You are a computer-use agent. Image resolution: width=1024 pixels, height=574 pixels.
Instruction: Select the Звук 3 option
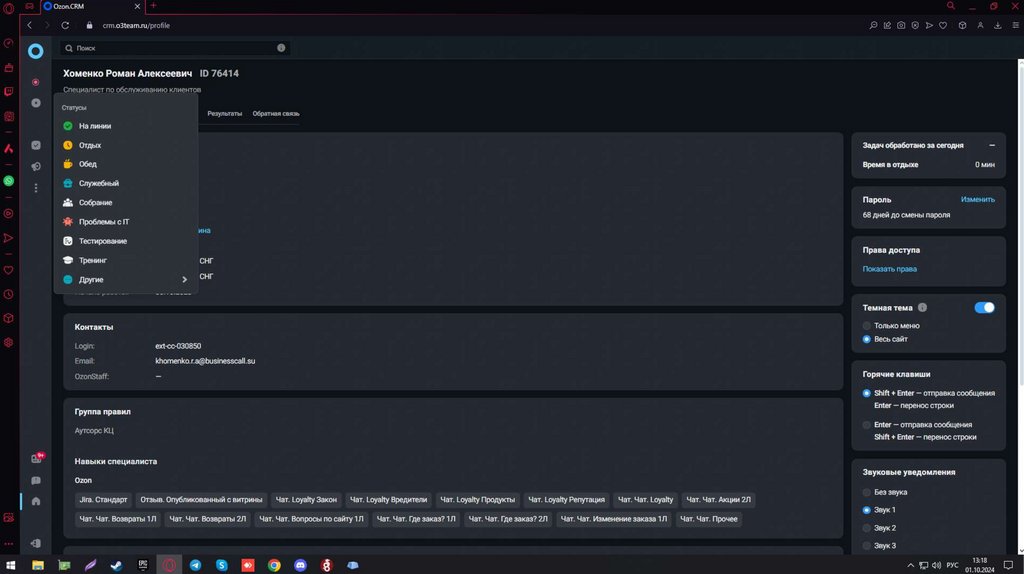(867, 545)
